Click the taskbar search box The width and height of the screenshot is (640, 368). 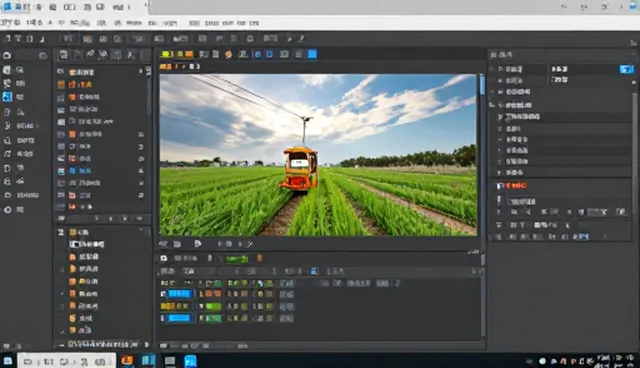coord(67,361)
